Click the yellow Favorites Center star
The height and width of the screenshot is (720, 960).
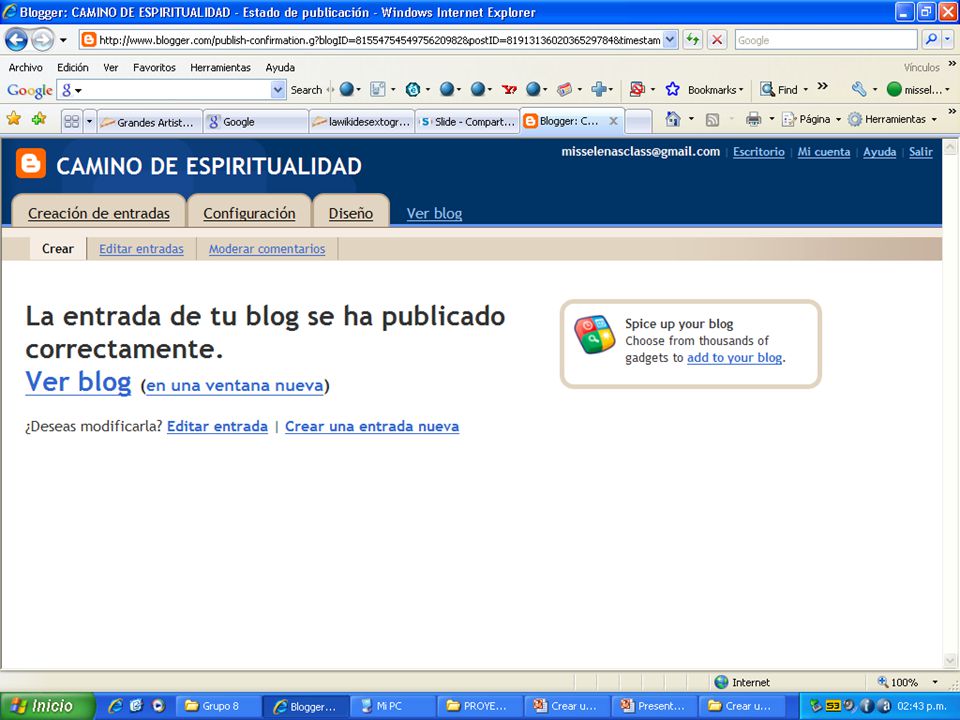point(13,119)
